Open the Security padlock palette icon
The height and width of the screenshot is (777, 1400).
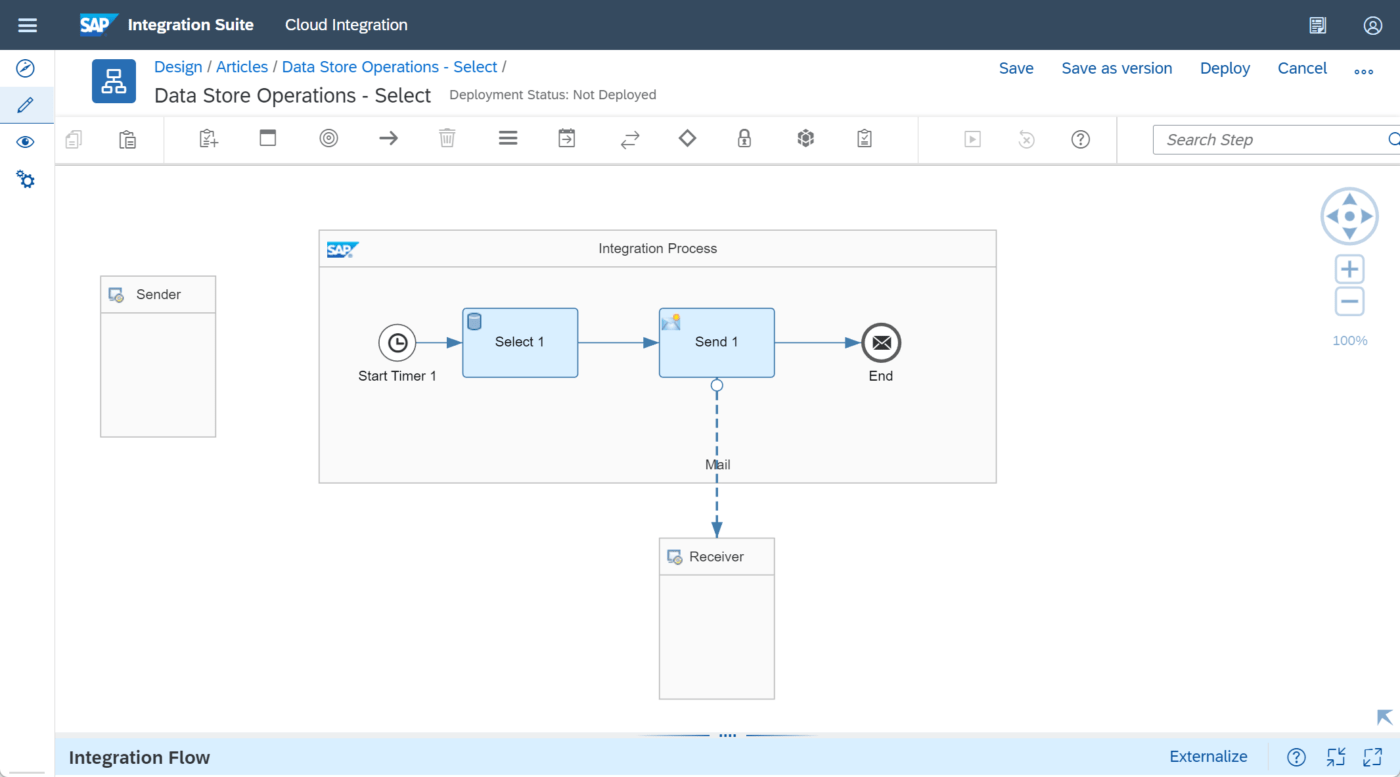tap(745, 138)
